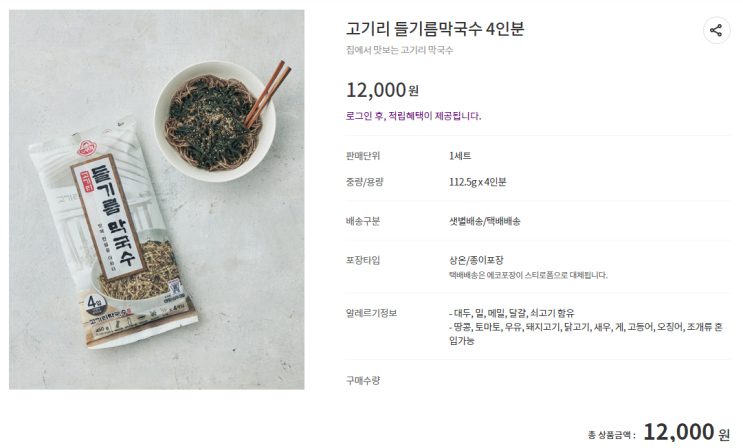The width and height of the screenshot is (743, 448).
Task: Click the share icon button
Action: coord(716,30)
